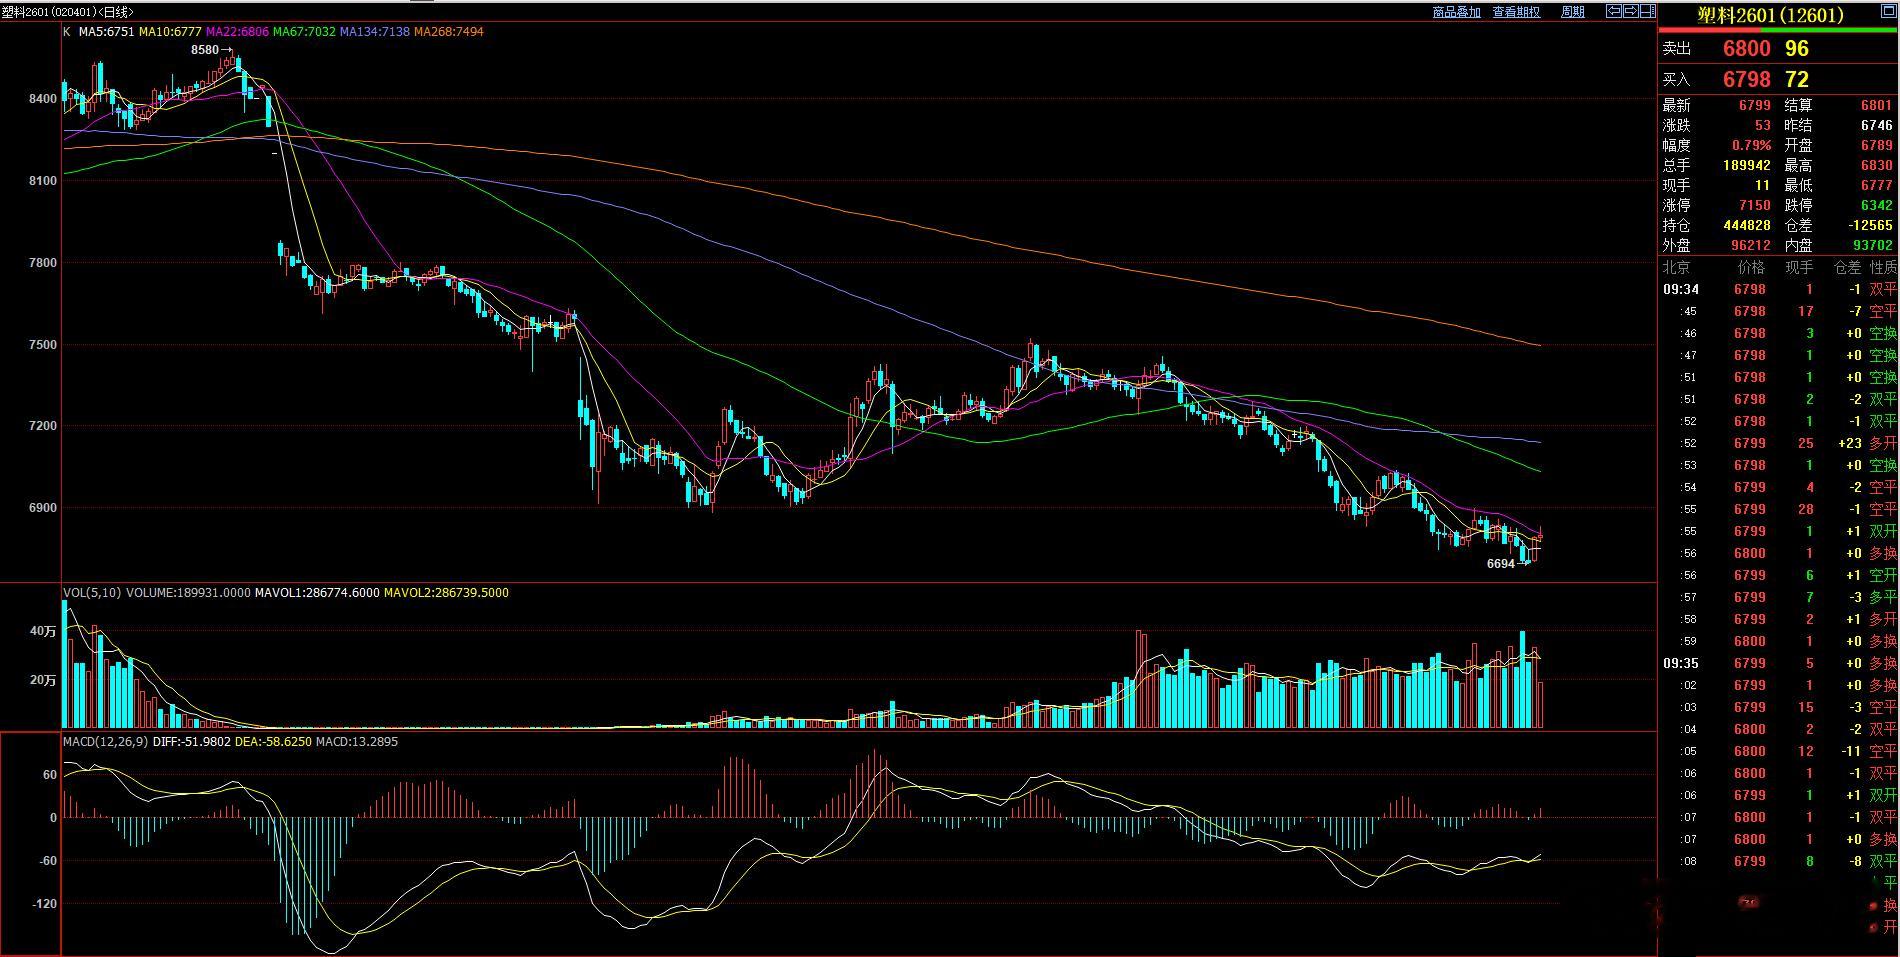Screen dimensions: 1900x957
Task: Click the 外盘 value 96212
Action: 1751,245
